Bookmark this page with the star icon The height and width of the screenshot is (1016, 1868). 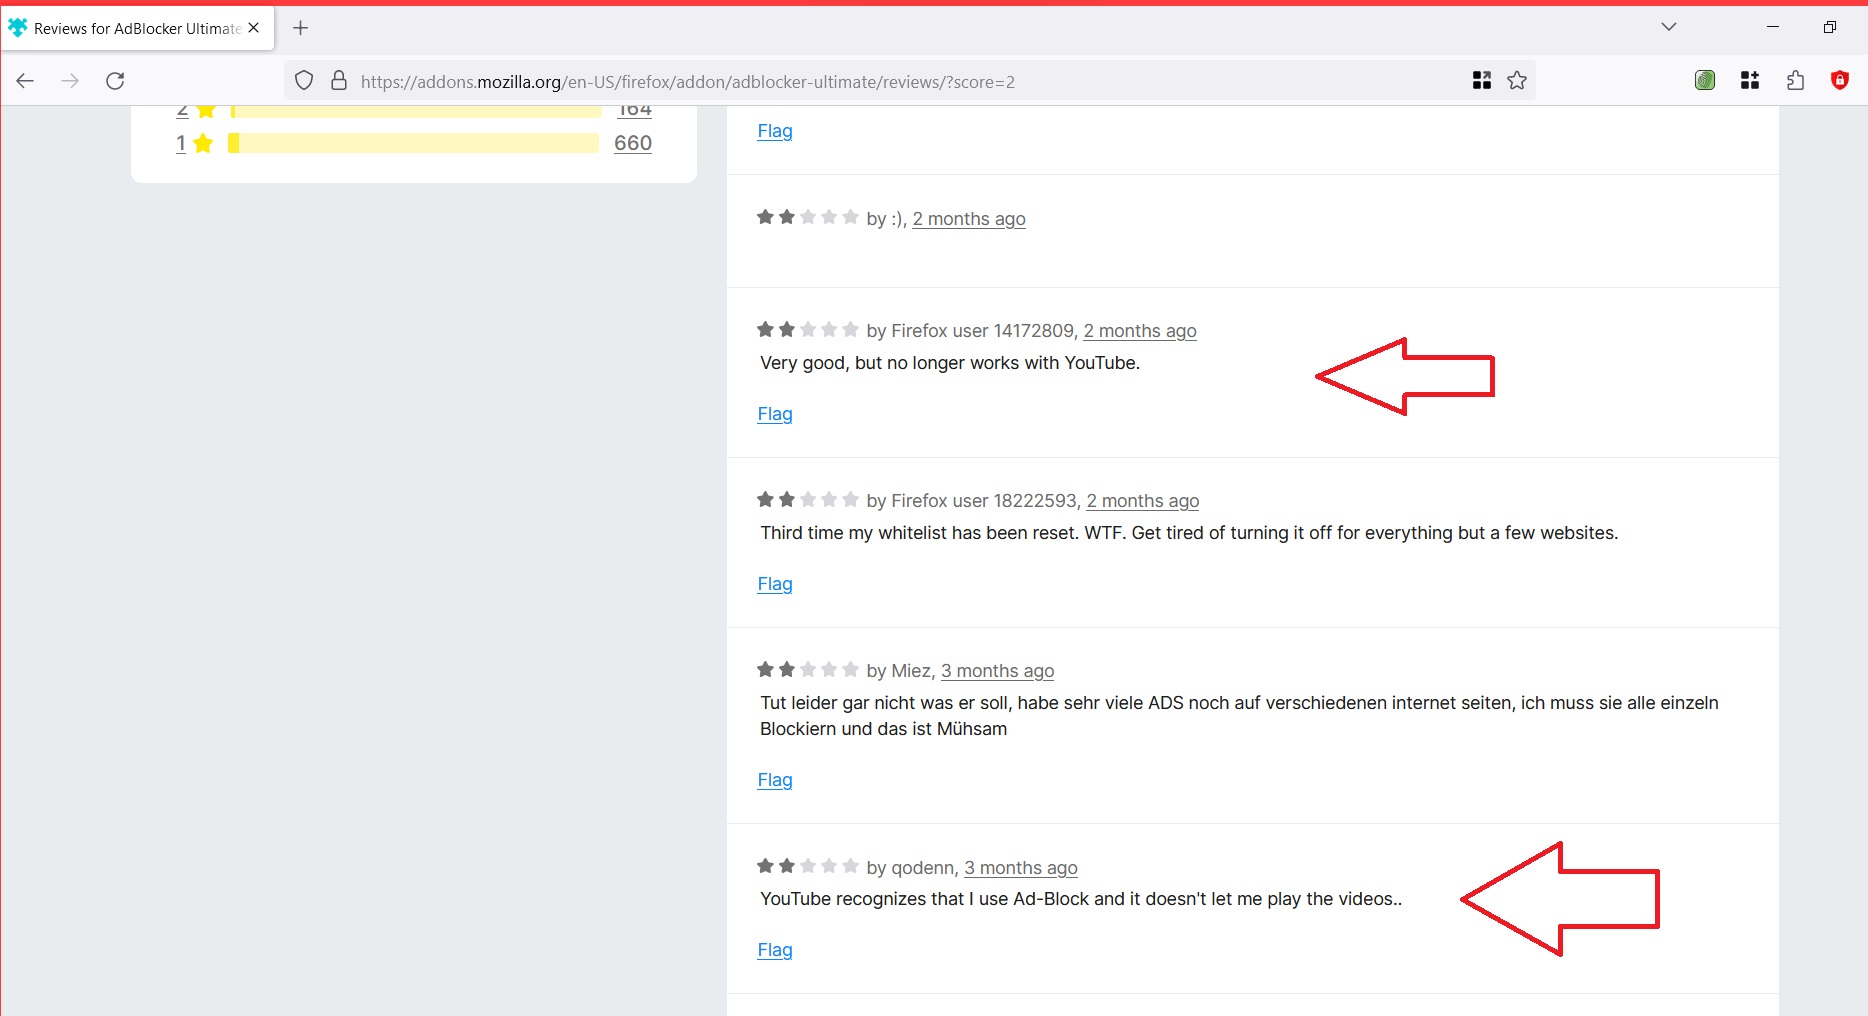click(x=1517, y=81)
